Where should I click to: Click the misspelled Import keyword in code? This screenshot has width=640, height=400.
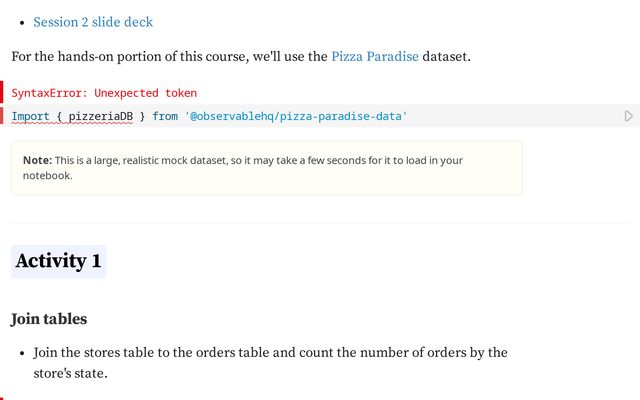coord(32,117)
